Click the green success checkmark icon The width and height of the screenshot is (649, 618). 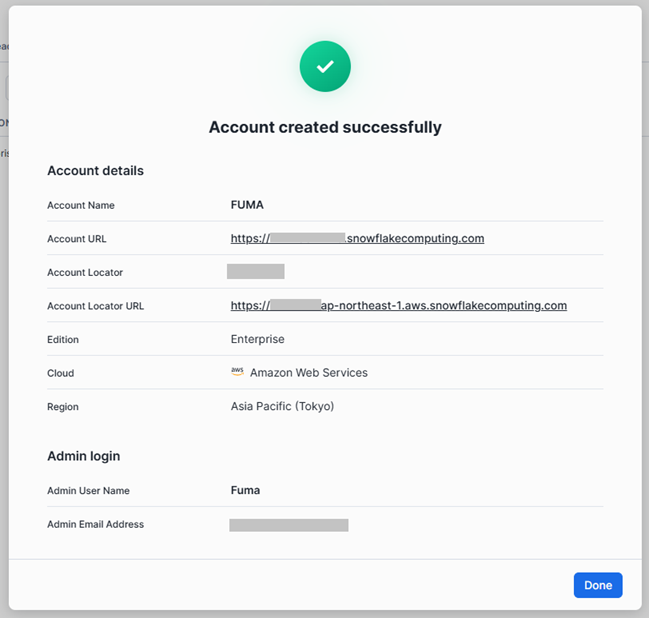pyautogui.click(x=325, y=66)
